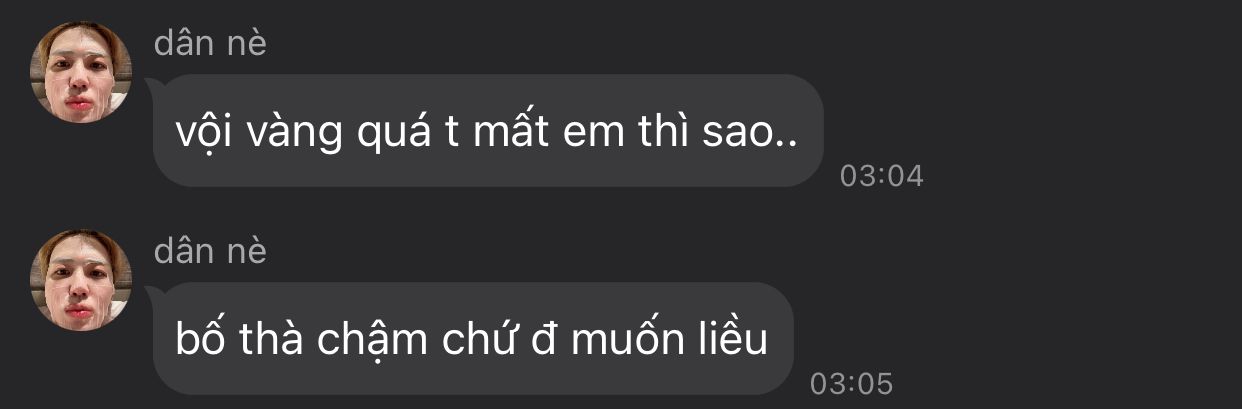Viewport: 1242px width, 409px height.
Task: Click the 03:05 timestamp
Action: (851, 384)
